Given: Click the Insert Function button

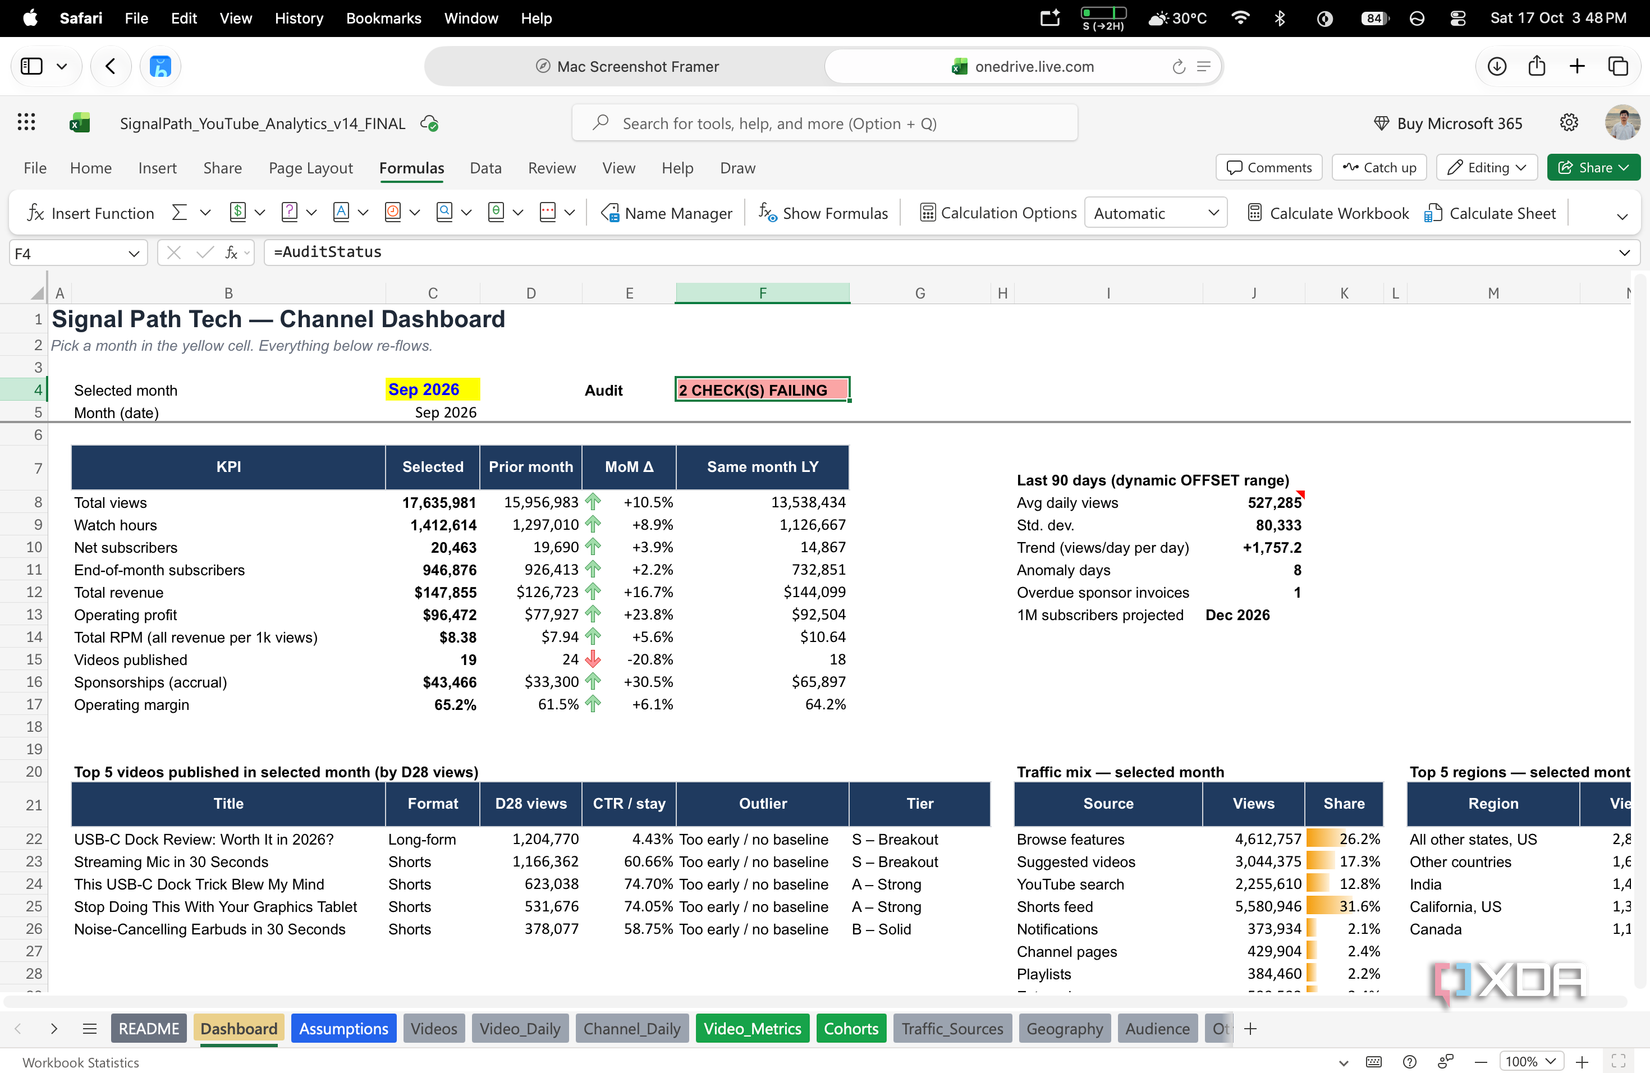Looking at the screenshot, I should tap(91, 213).
